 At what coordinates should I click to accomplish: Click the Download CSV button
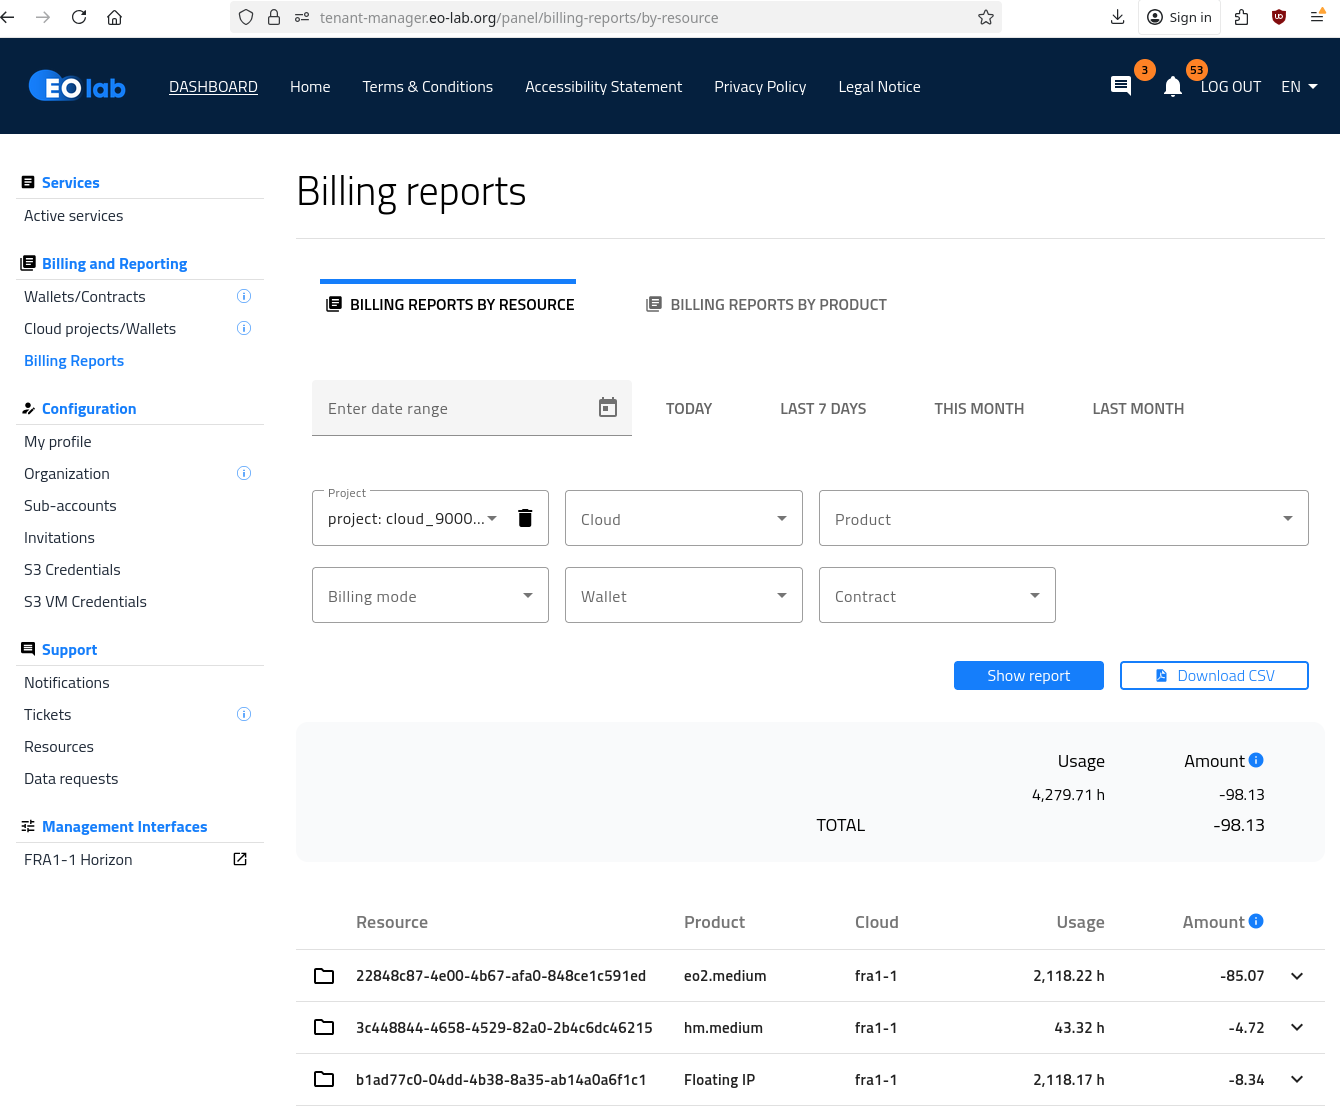1214,676
